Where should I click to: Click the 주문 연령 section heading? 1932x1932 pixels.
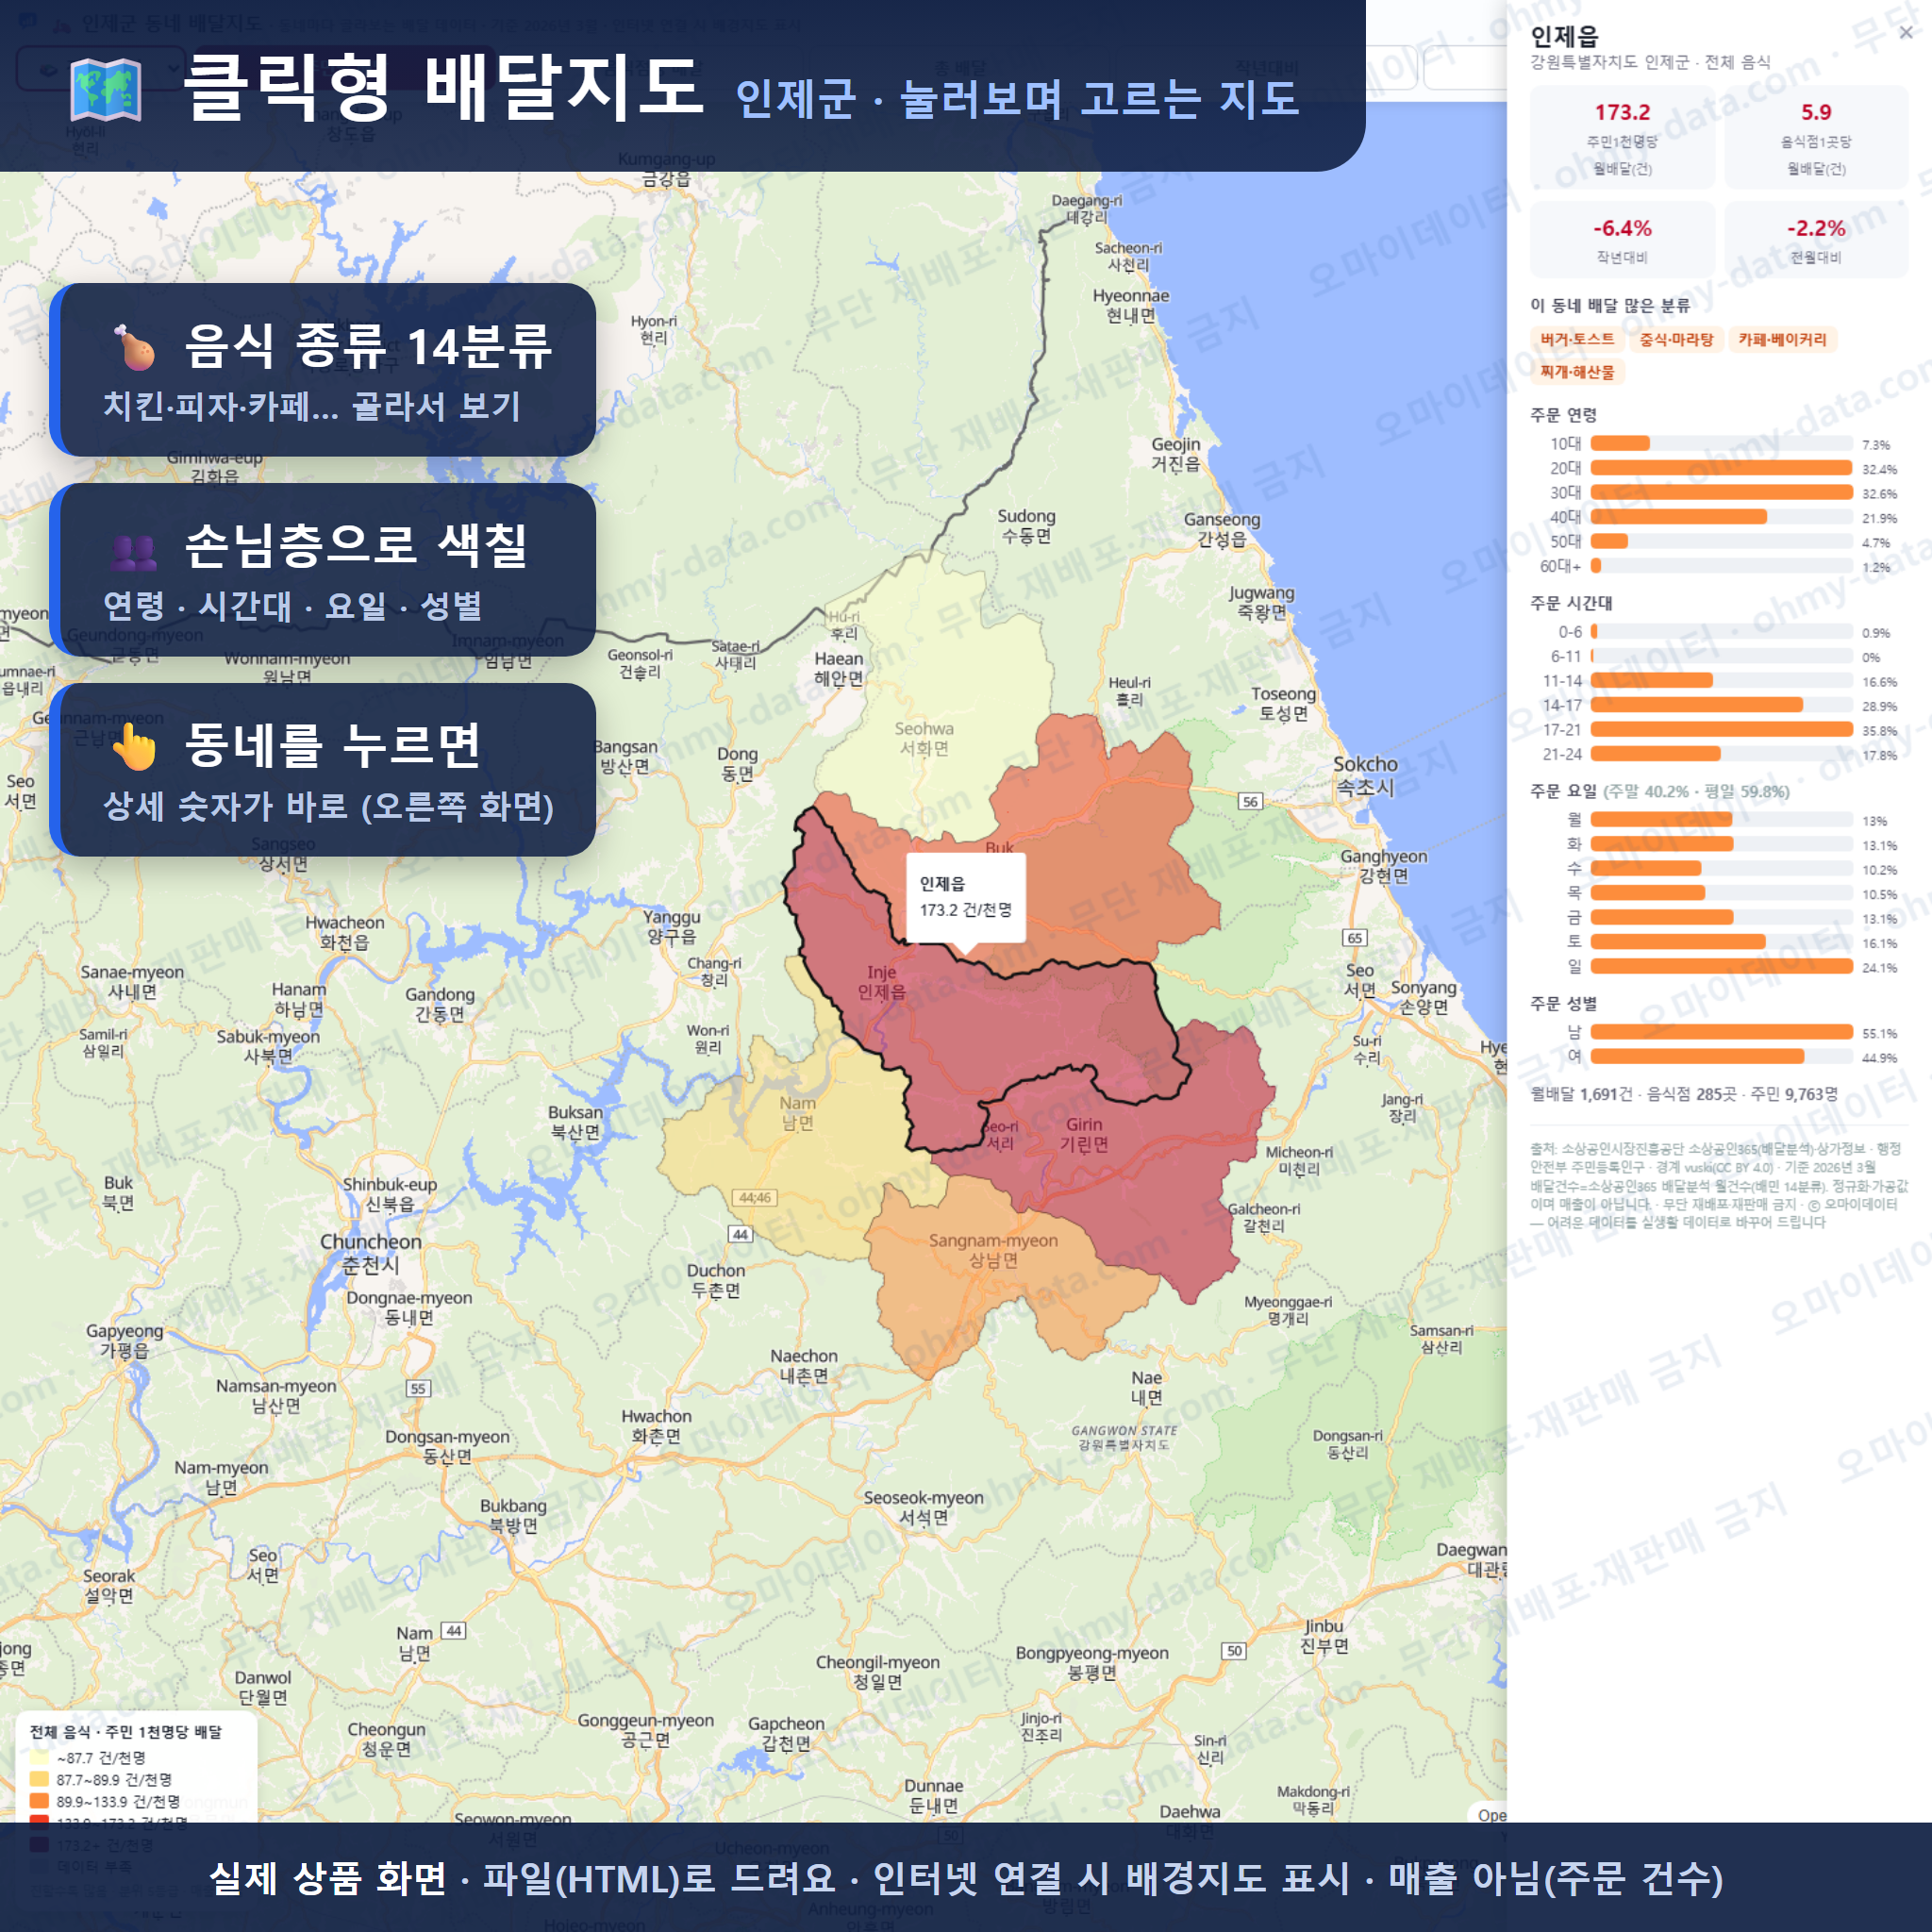1563,415
